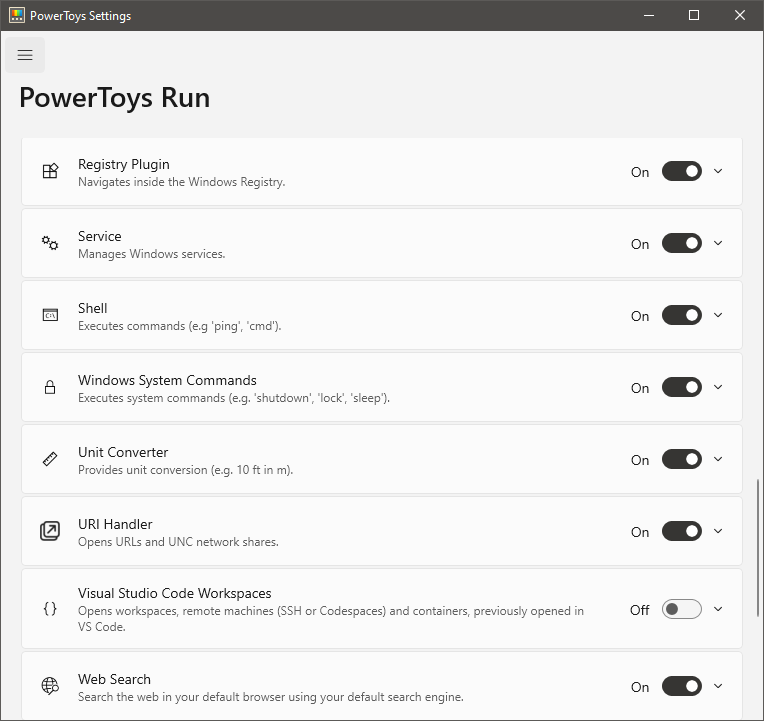Click the 'PowerToys Run' page heading
The width and height of the screenshot is (764, 721).
point(115,97)
